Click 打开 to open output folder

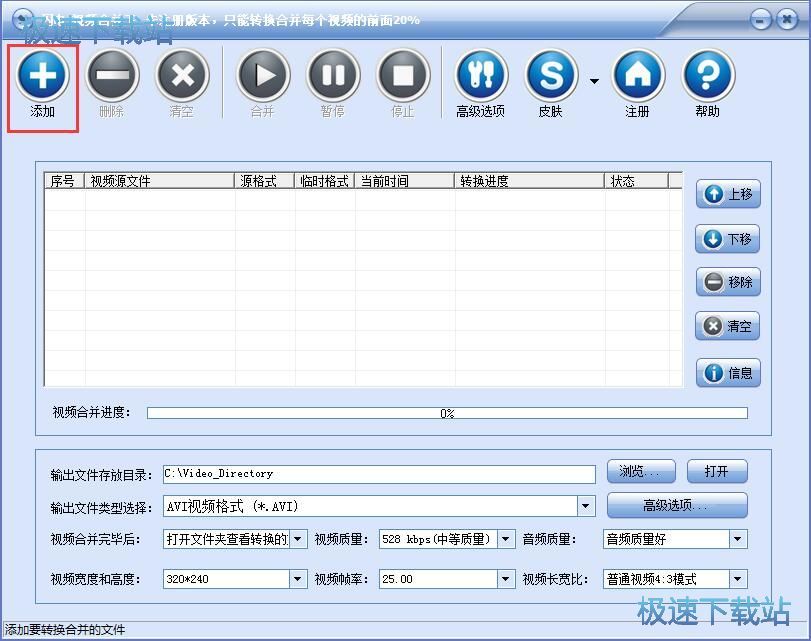point(716,472)
